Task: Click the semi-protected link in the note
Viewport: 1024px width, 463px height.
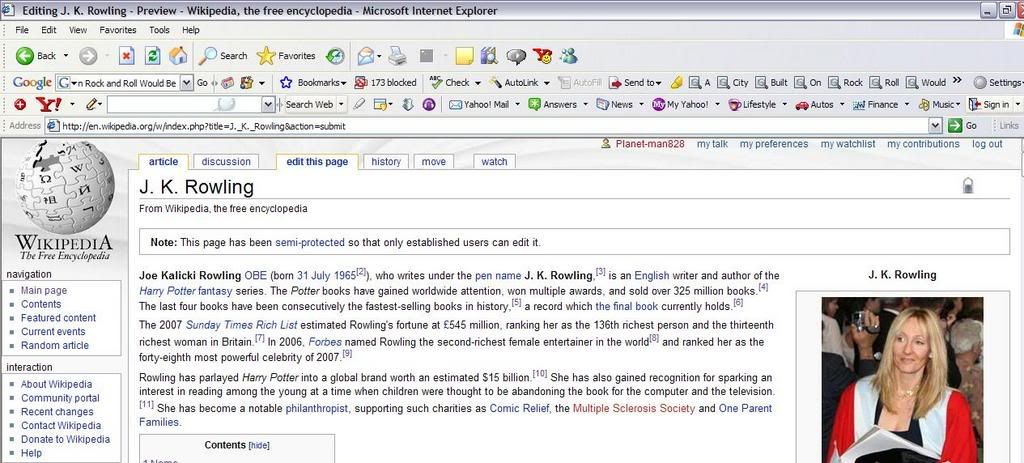Action: (x=310, y=242)
